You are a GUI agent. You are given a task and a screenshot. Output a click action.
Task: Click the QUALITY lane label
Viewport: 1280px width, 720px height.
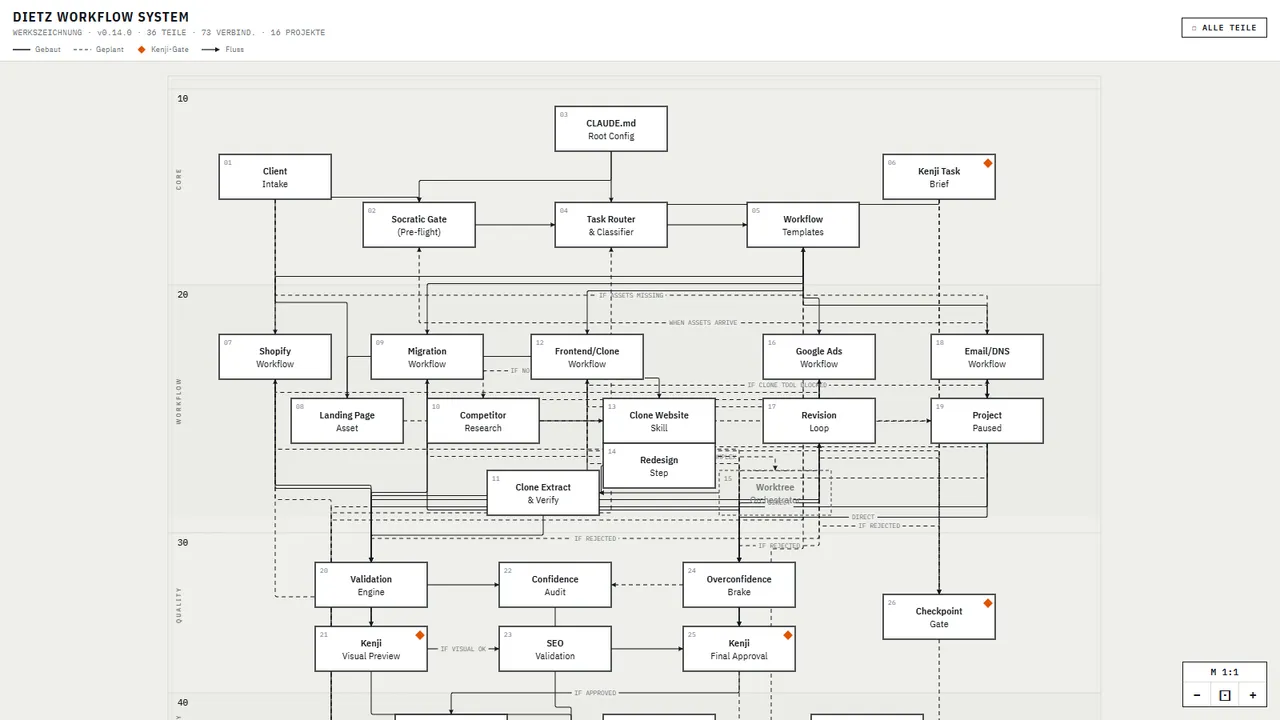click(x=180, y=605)
